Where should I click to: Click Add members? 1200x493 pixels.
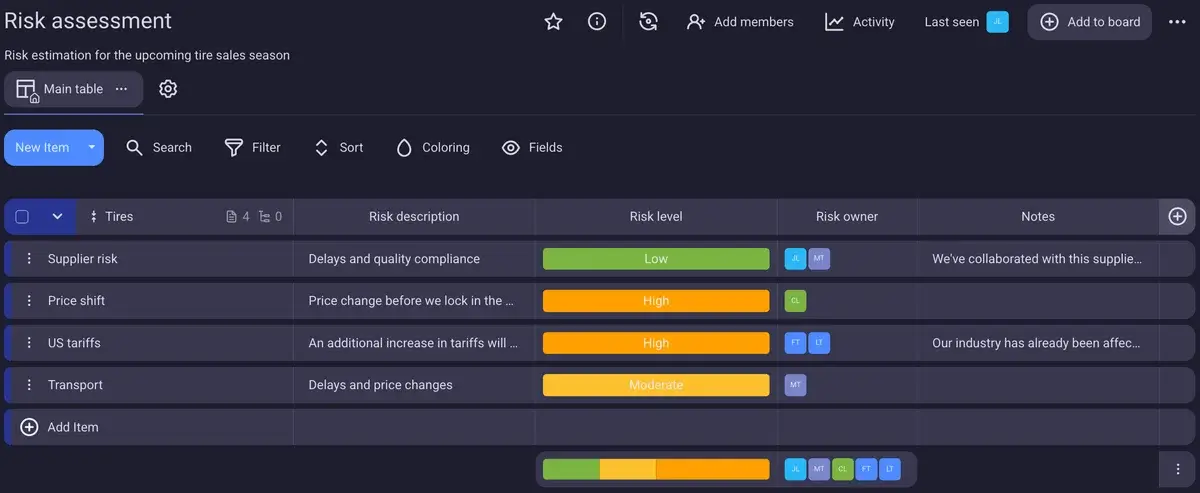click(x=740, y=22)
